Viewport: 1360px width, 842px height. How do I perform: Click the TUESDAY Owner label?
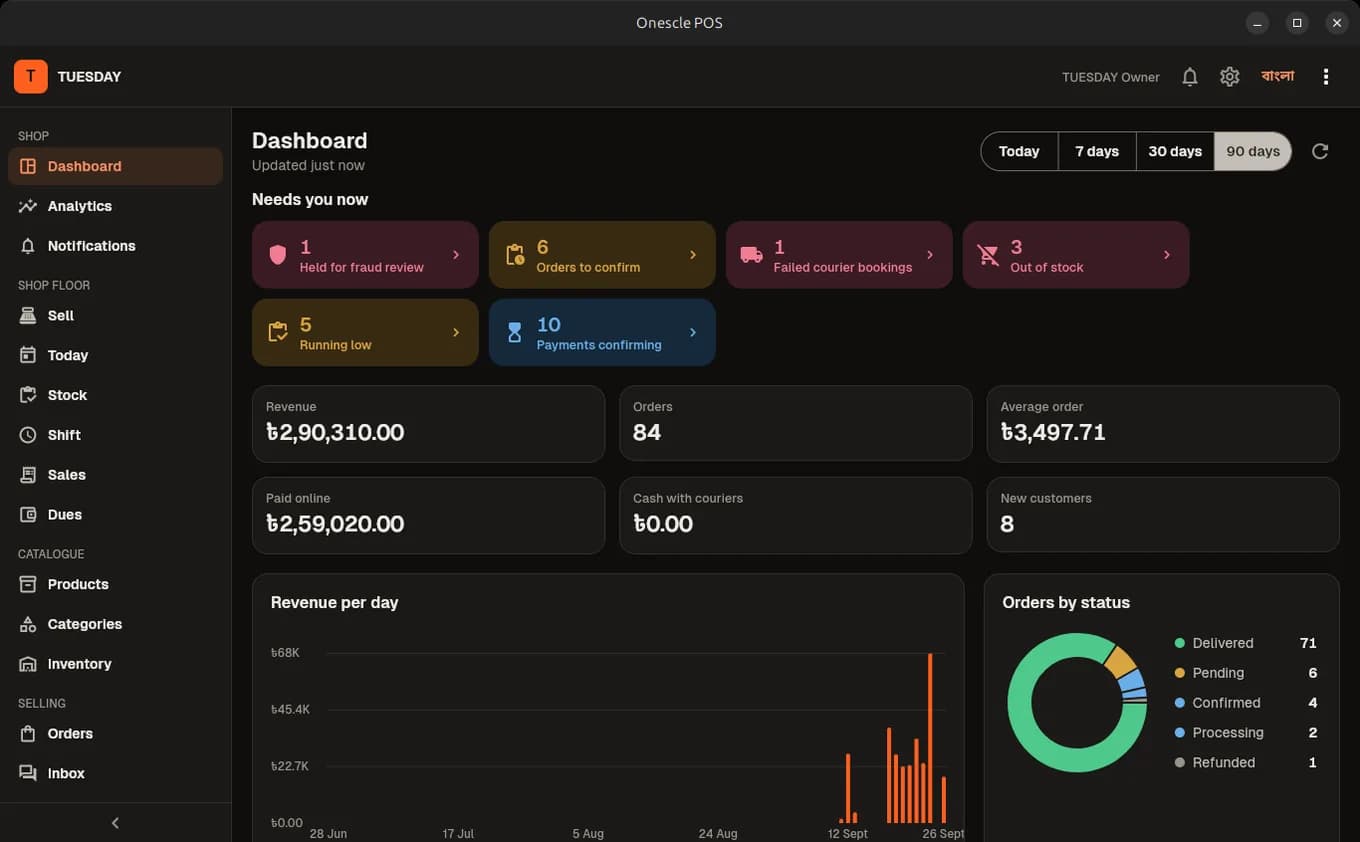(x=1111, y=77)
